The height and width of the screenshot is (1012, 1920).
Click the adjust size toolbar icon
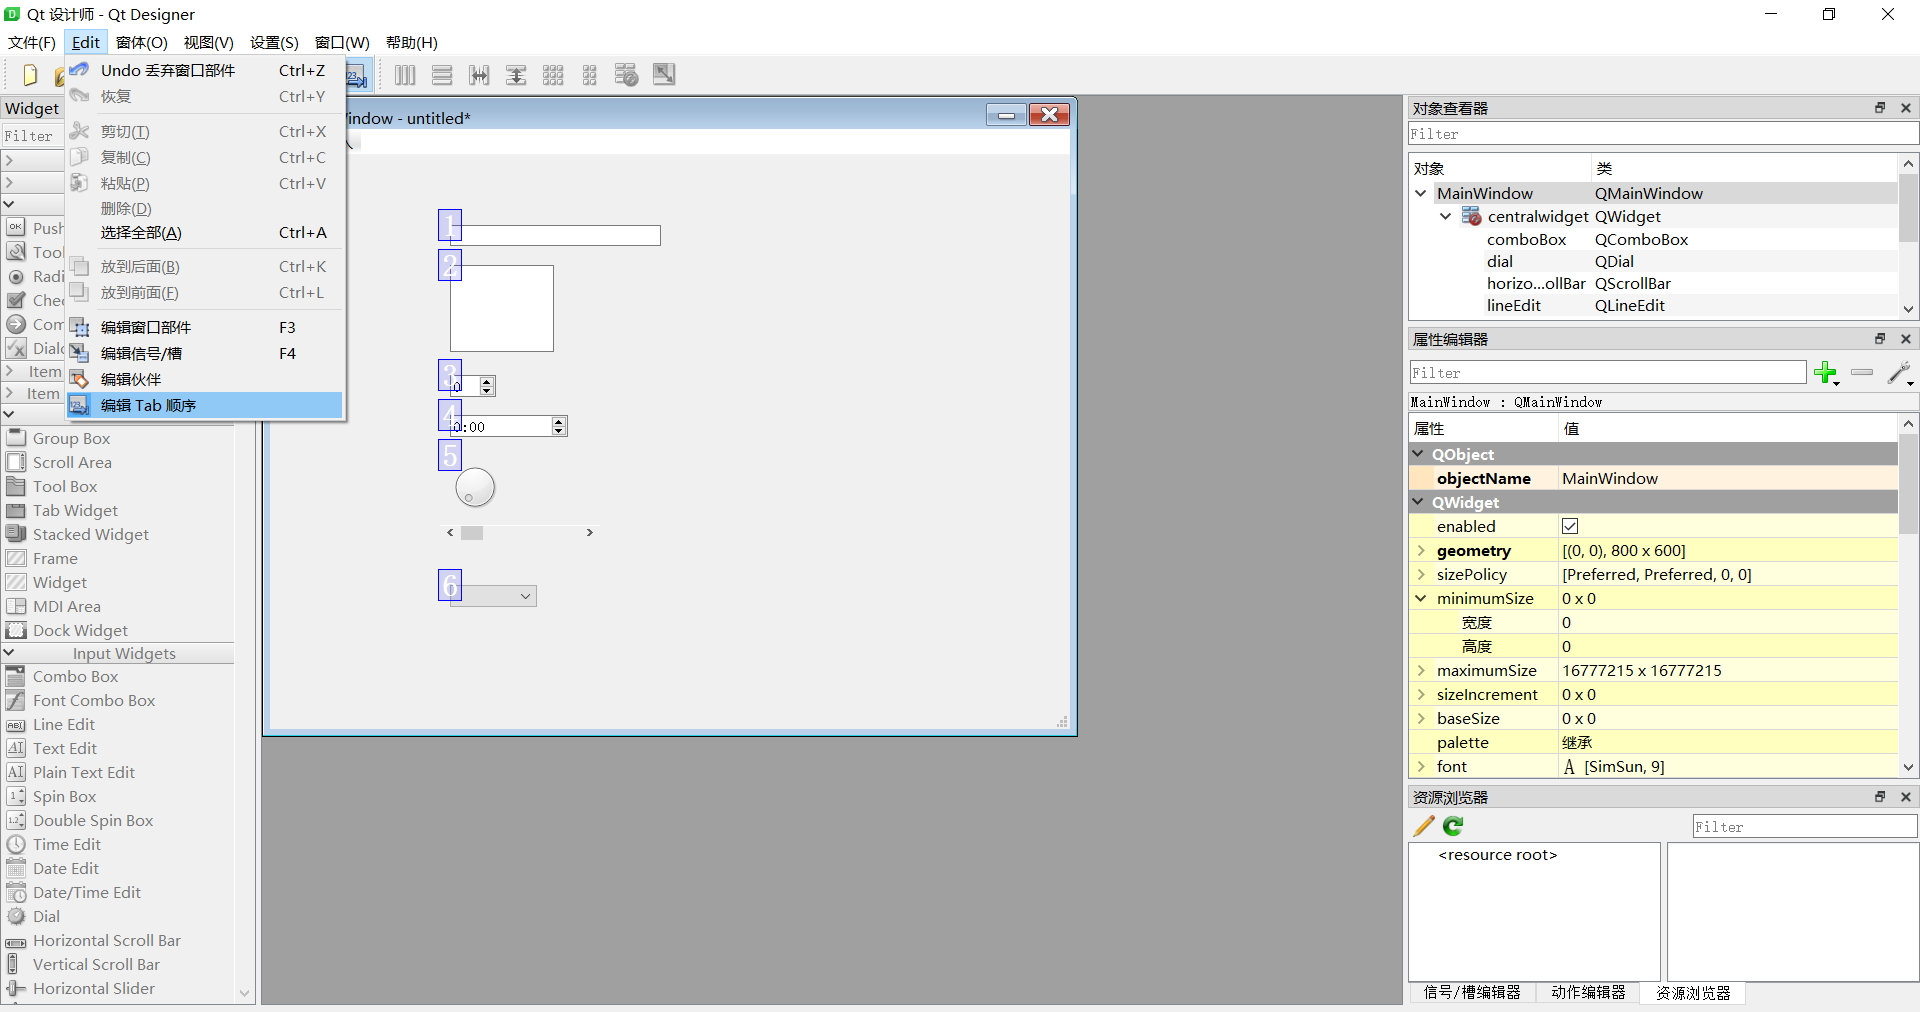point(664,75)
